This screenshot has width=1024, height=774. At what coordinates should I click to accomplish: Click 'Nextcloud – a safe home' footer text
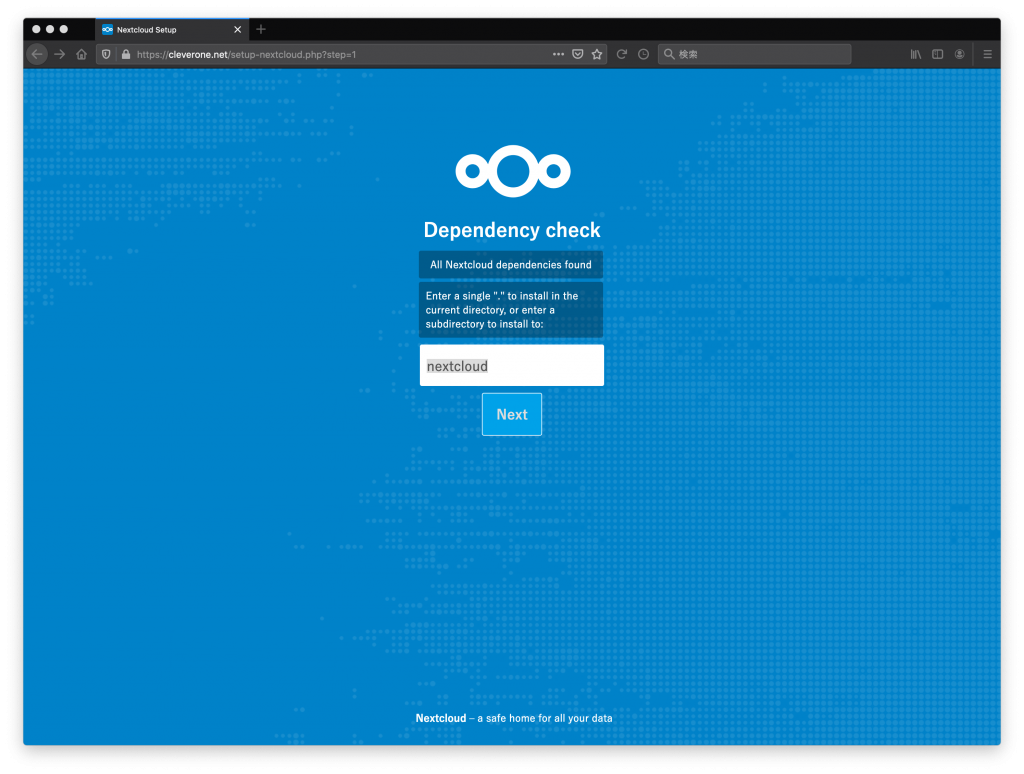click(514, 718)
